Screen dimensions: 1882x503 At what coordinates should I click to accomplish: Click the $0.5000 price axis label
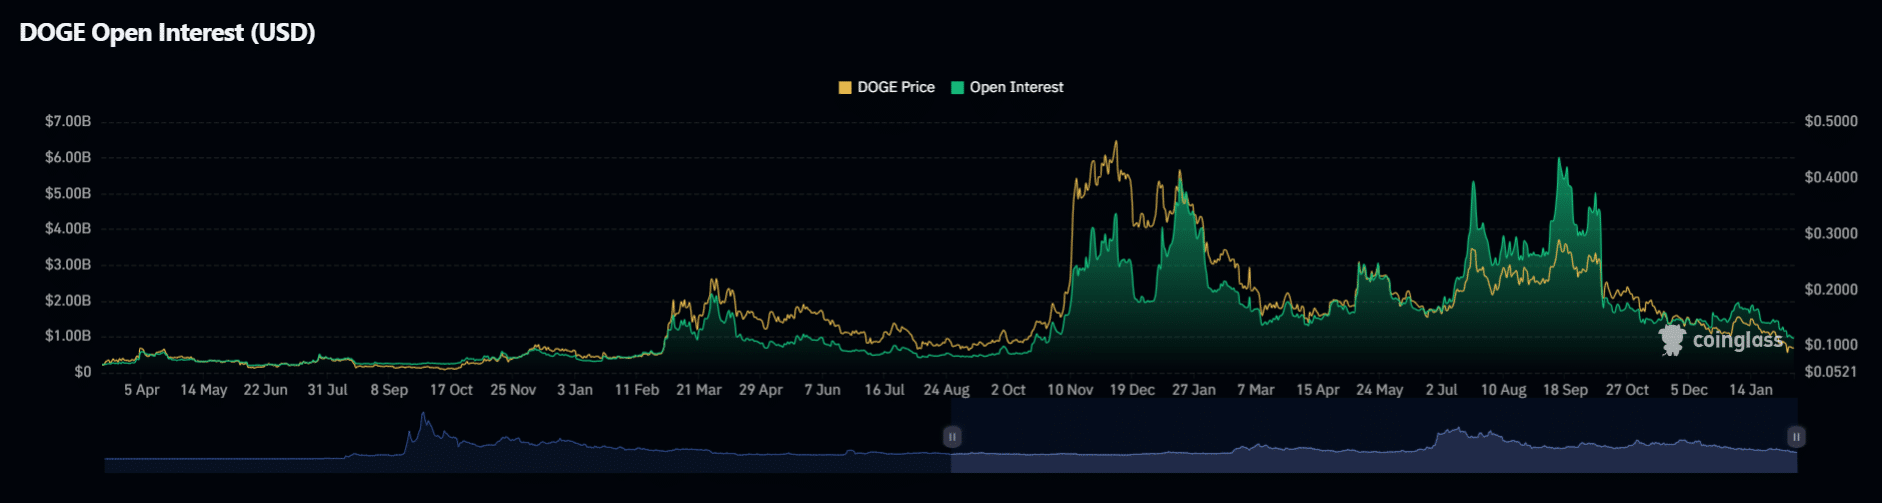pos(1831,121)
